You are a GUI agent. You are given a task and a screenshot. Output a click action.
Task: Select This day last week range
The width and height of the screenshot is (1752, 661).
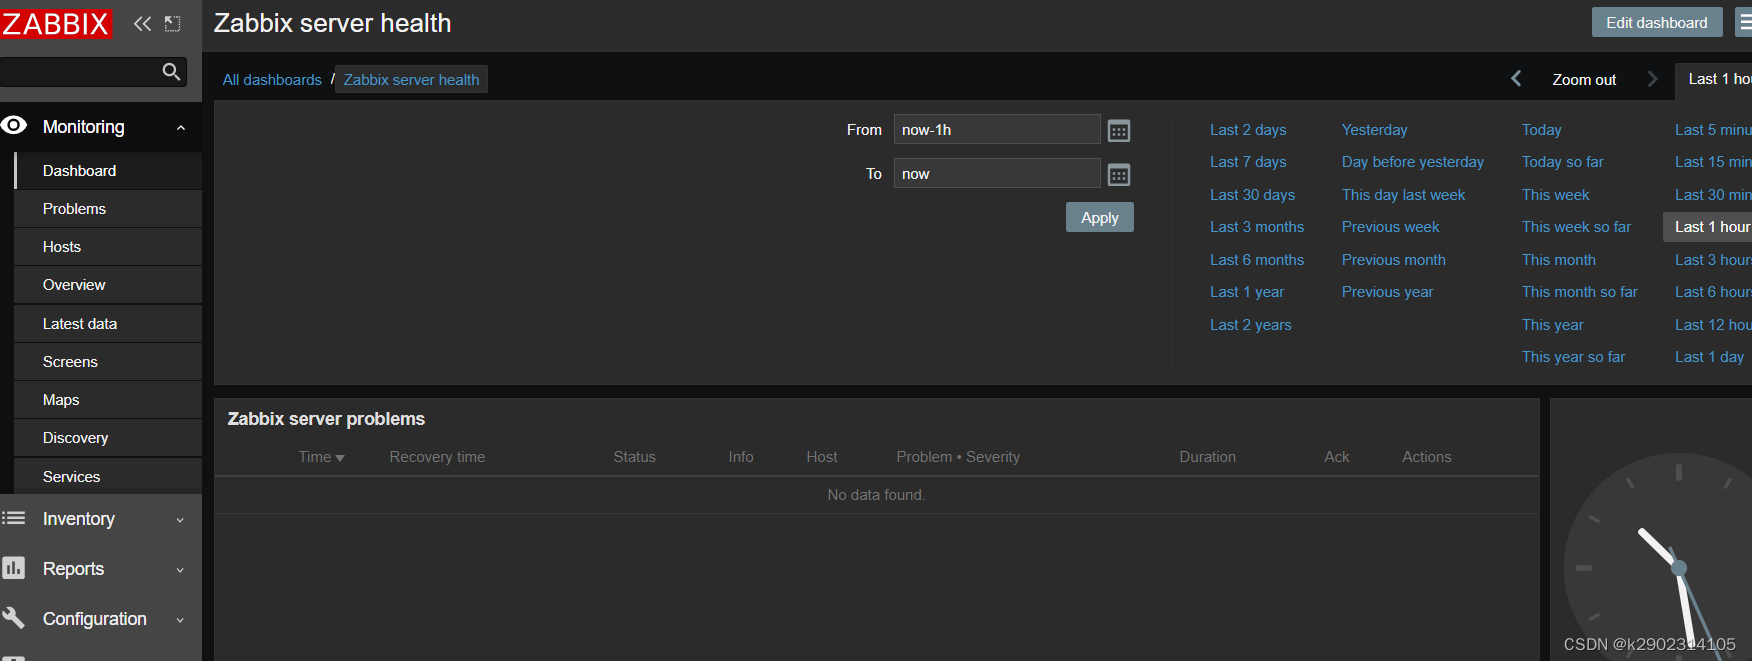click(x=1403, y=195)
